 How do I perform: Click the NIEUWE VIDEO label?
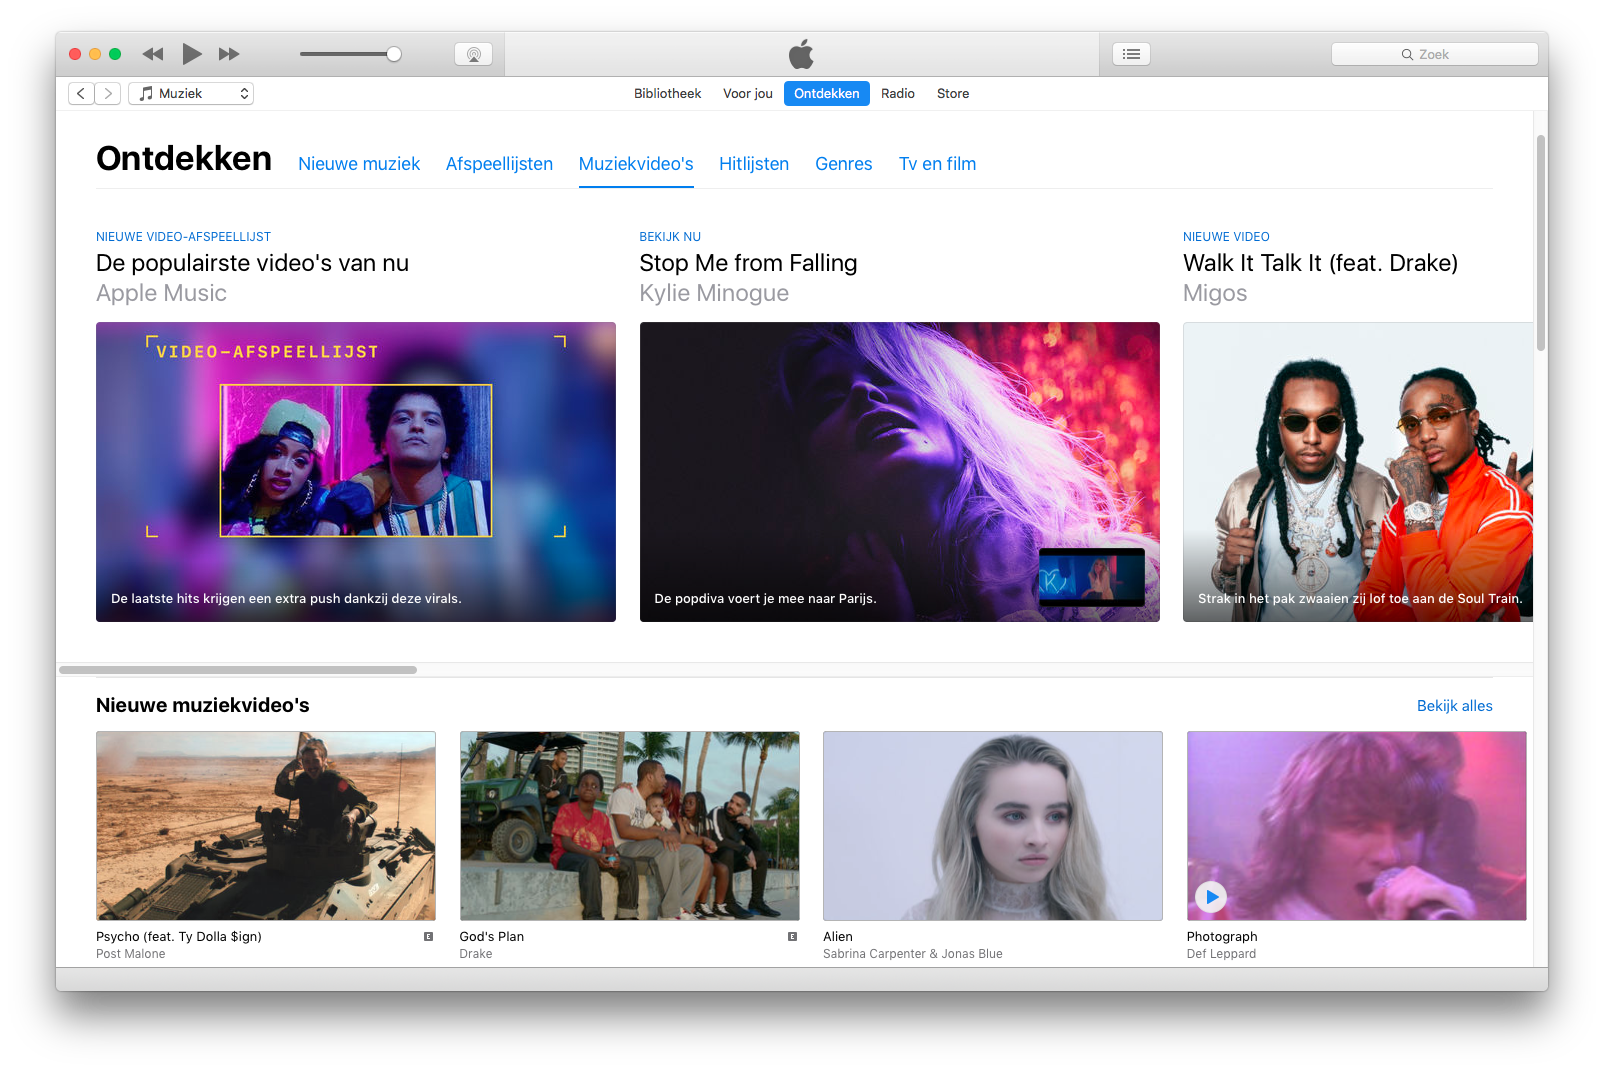(1226, 237)
